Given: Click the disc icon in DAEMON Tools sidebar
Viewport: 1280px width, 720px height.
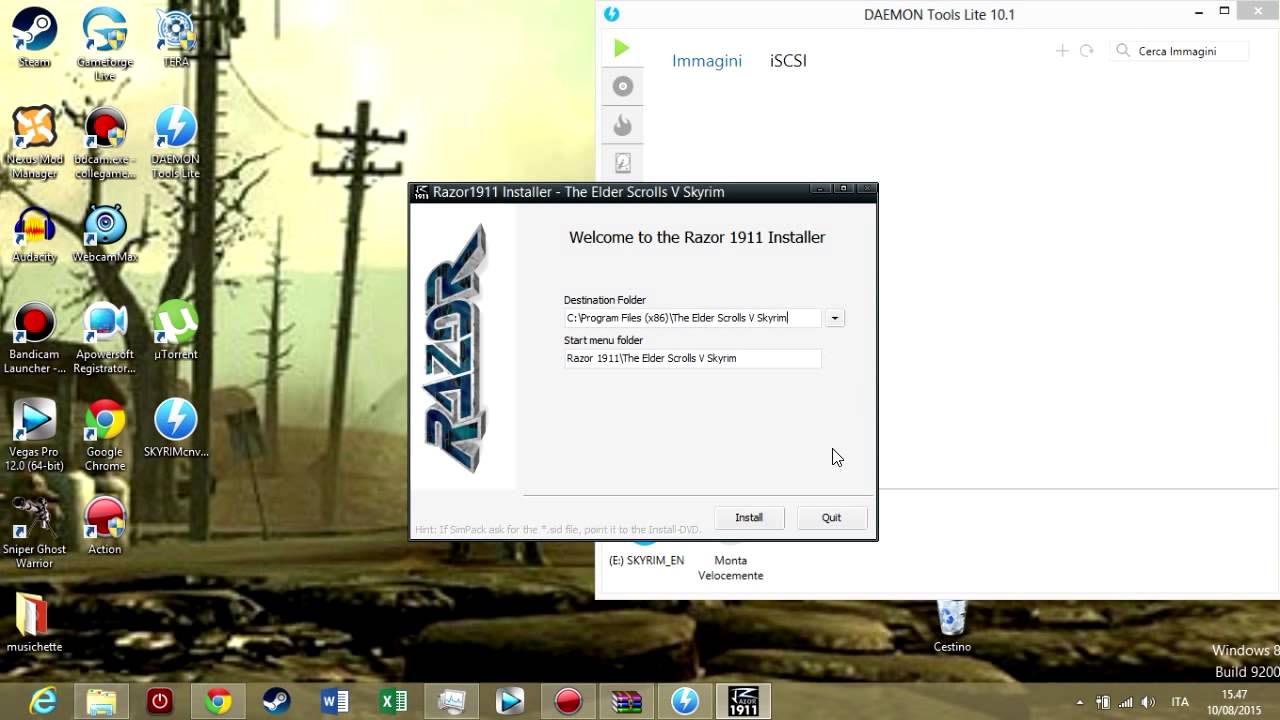Looking at the screenshot, I should tap(623, 86).
